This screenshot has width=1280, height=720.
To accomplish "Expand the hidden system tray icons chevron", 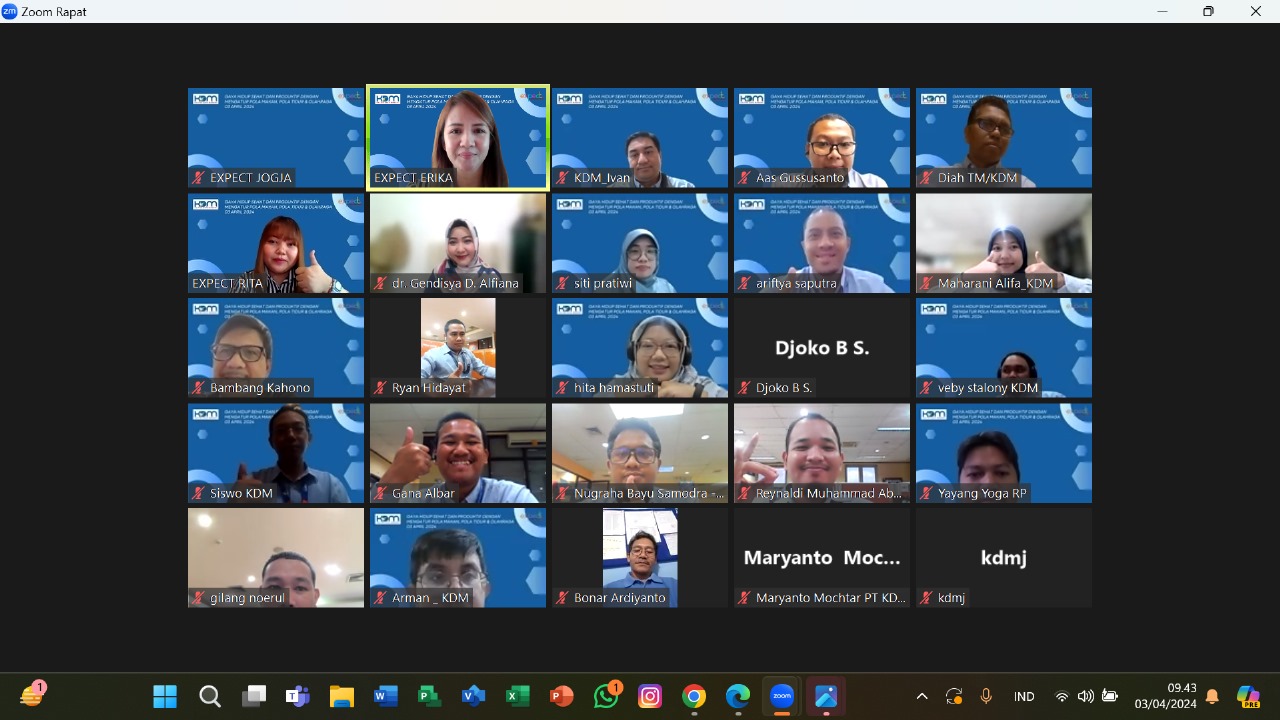I will [922, 696].
